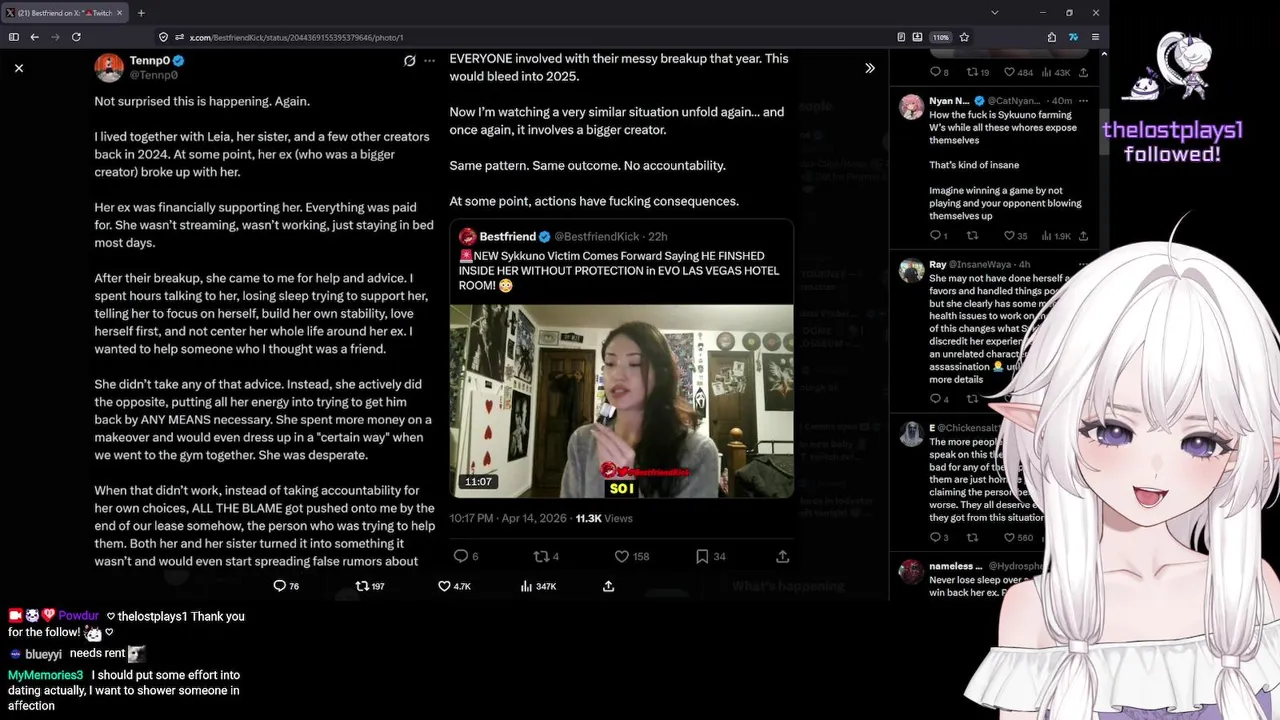The image size is (1280, 720).
Task: Repost E @Chickensalt's comment
Action: [972, 537]
